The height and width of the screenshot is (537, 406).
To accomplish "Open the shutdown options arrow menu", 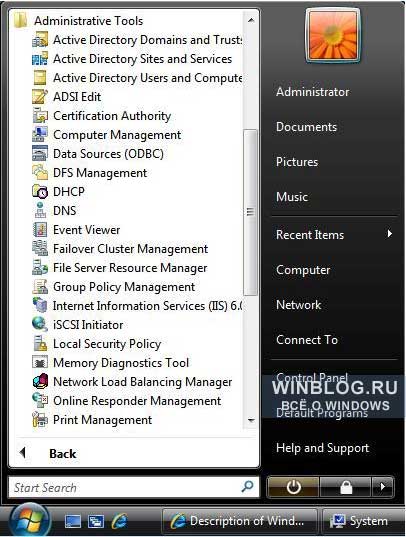I will click(x=383, y=487).
